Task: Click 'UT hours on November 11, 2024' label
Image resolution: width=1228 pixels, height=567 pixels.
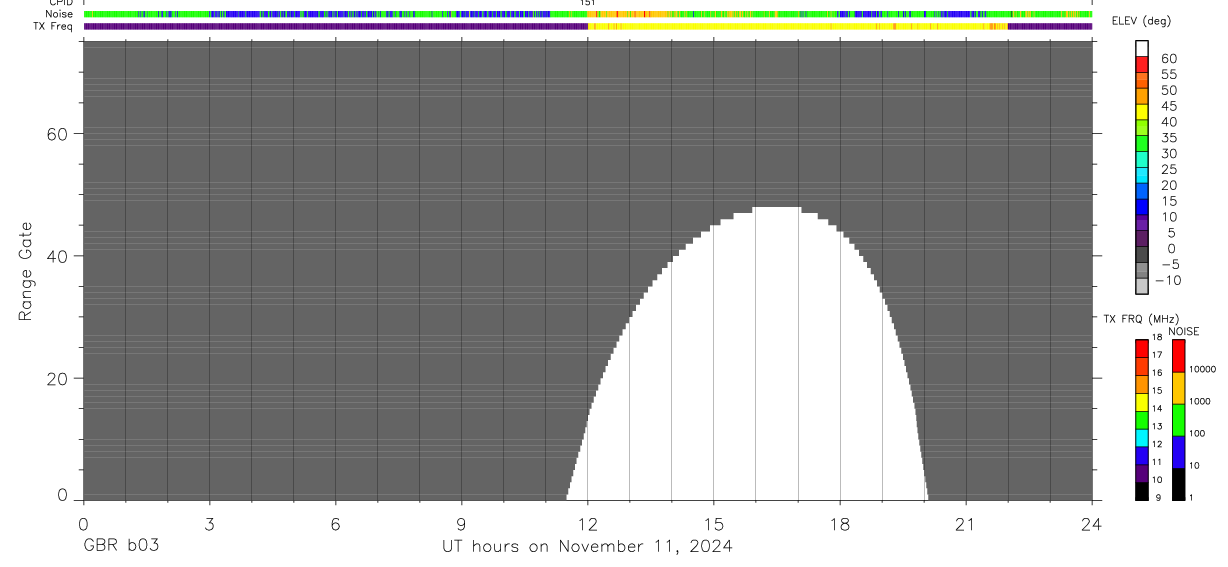Action: 588,547
